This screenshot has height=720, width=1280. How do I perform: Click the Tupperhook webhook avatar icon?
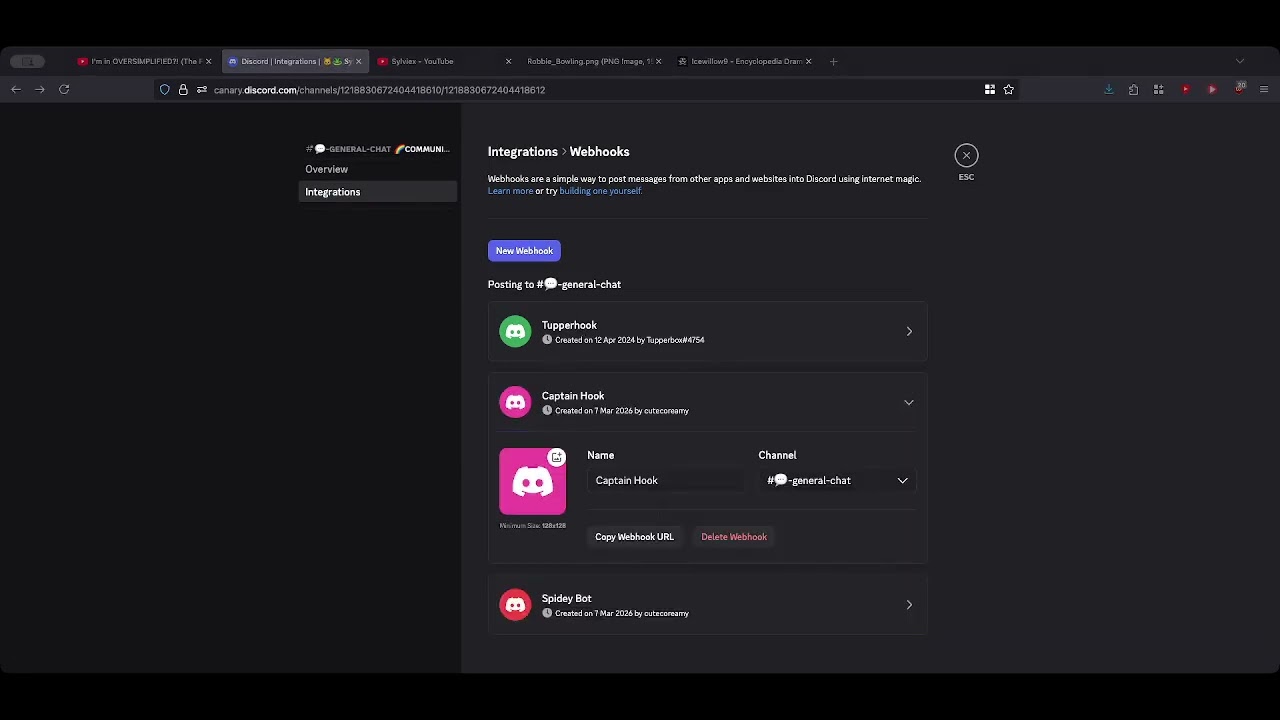pyautogui.click(x=515, y=331)
